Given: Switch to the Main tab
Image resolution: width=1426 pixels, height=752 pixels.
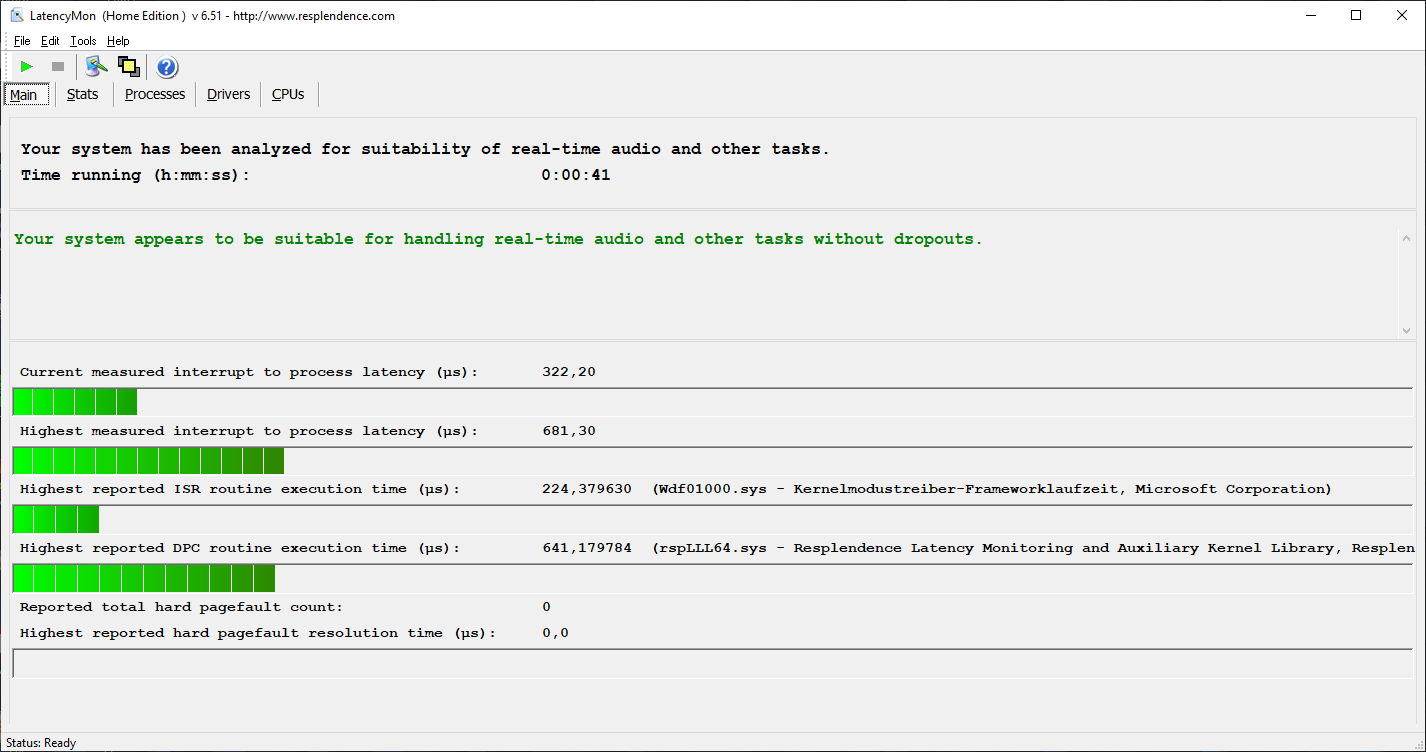Looking at the screenshot, I should (x=24, y=95).
